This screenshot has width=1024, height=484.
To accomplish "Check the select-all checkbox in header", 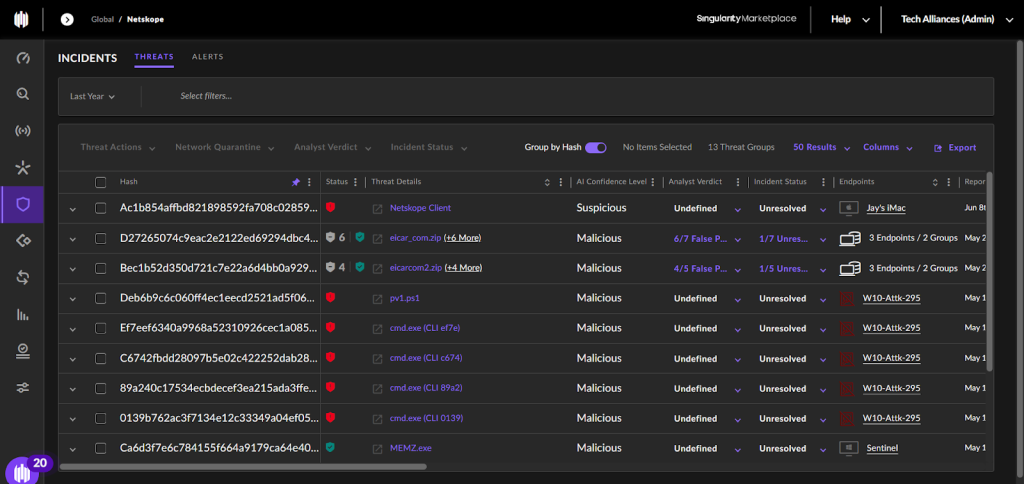I will pyautogui.click(x=101, y=182).
